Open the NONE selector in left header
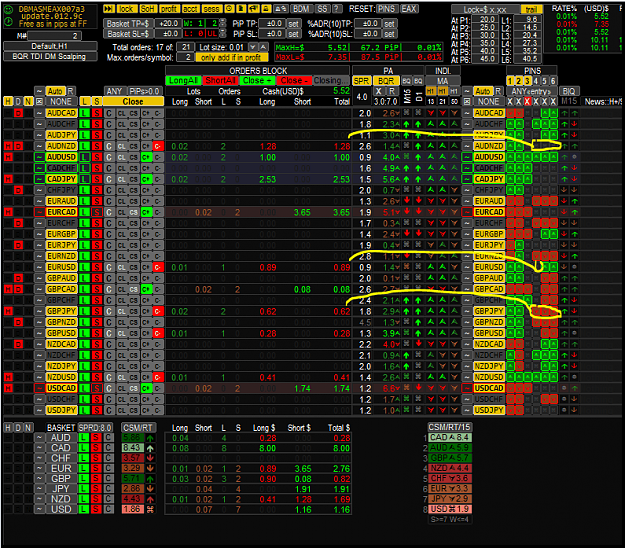 (x=61, y=102)
